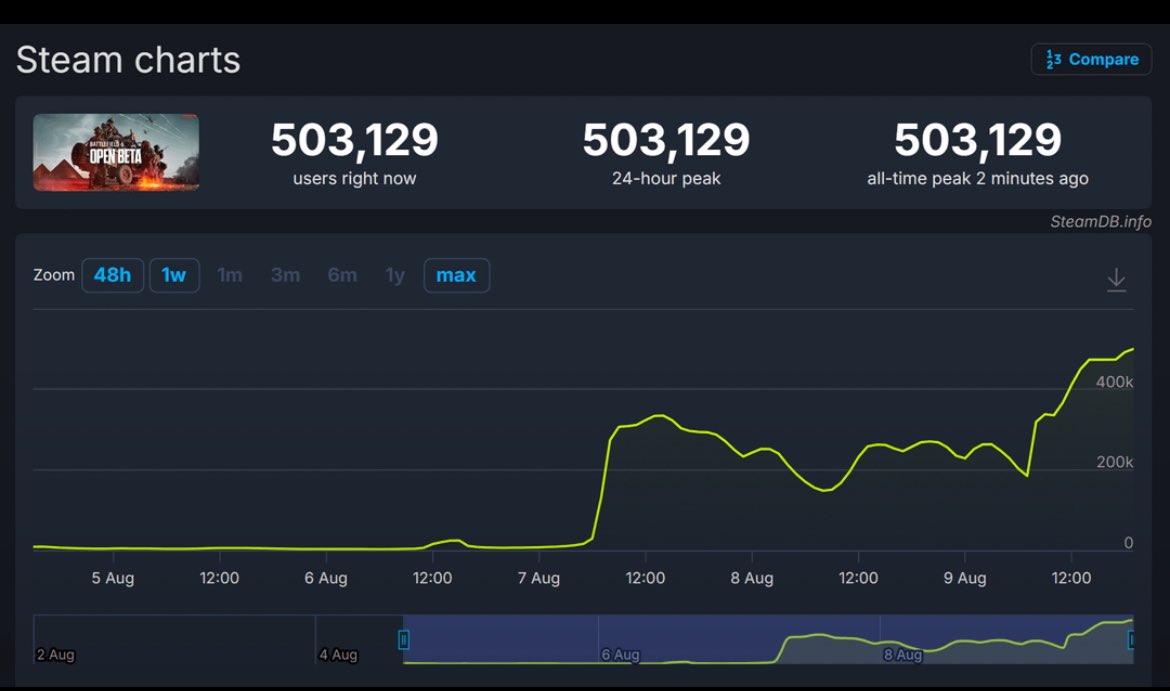
Task: Choose the 3m zoom option
Action: (x=285, y=275)
